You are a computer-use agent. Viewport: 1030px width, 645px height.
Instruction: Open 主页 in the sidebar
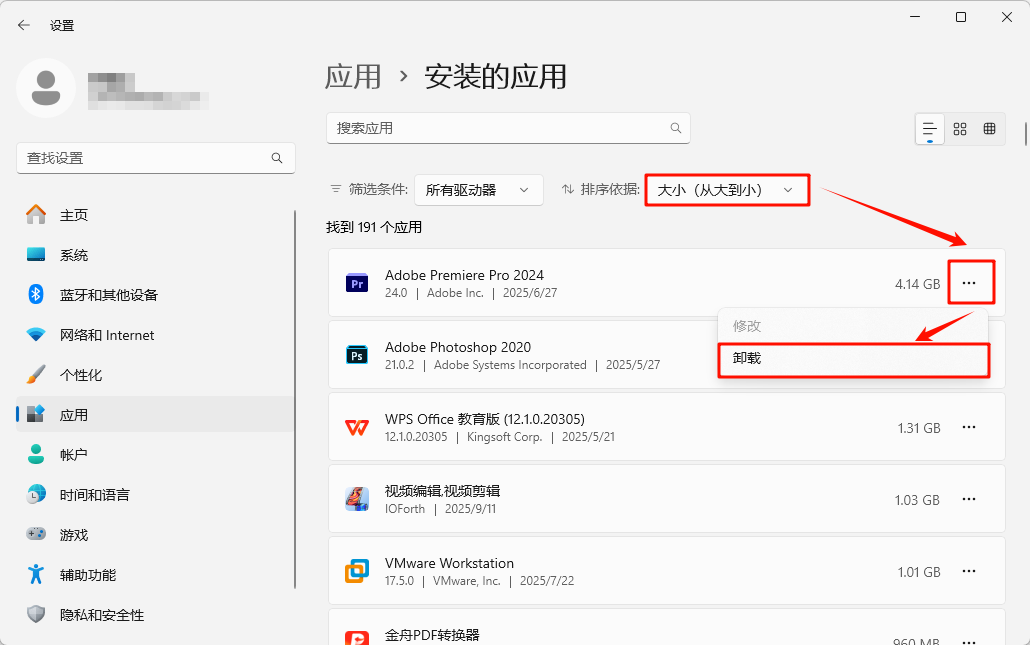coord(155,215)
